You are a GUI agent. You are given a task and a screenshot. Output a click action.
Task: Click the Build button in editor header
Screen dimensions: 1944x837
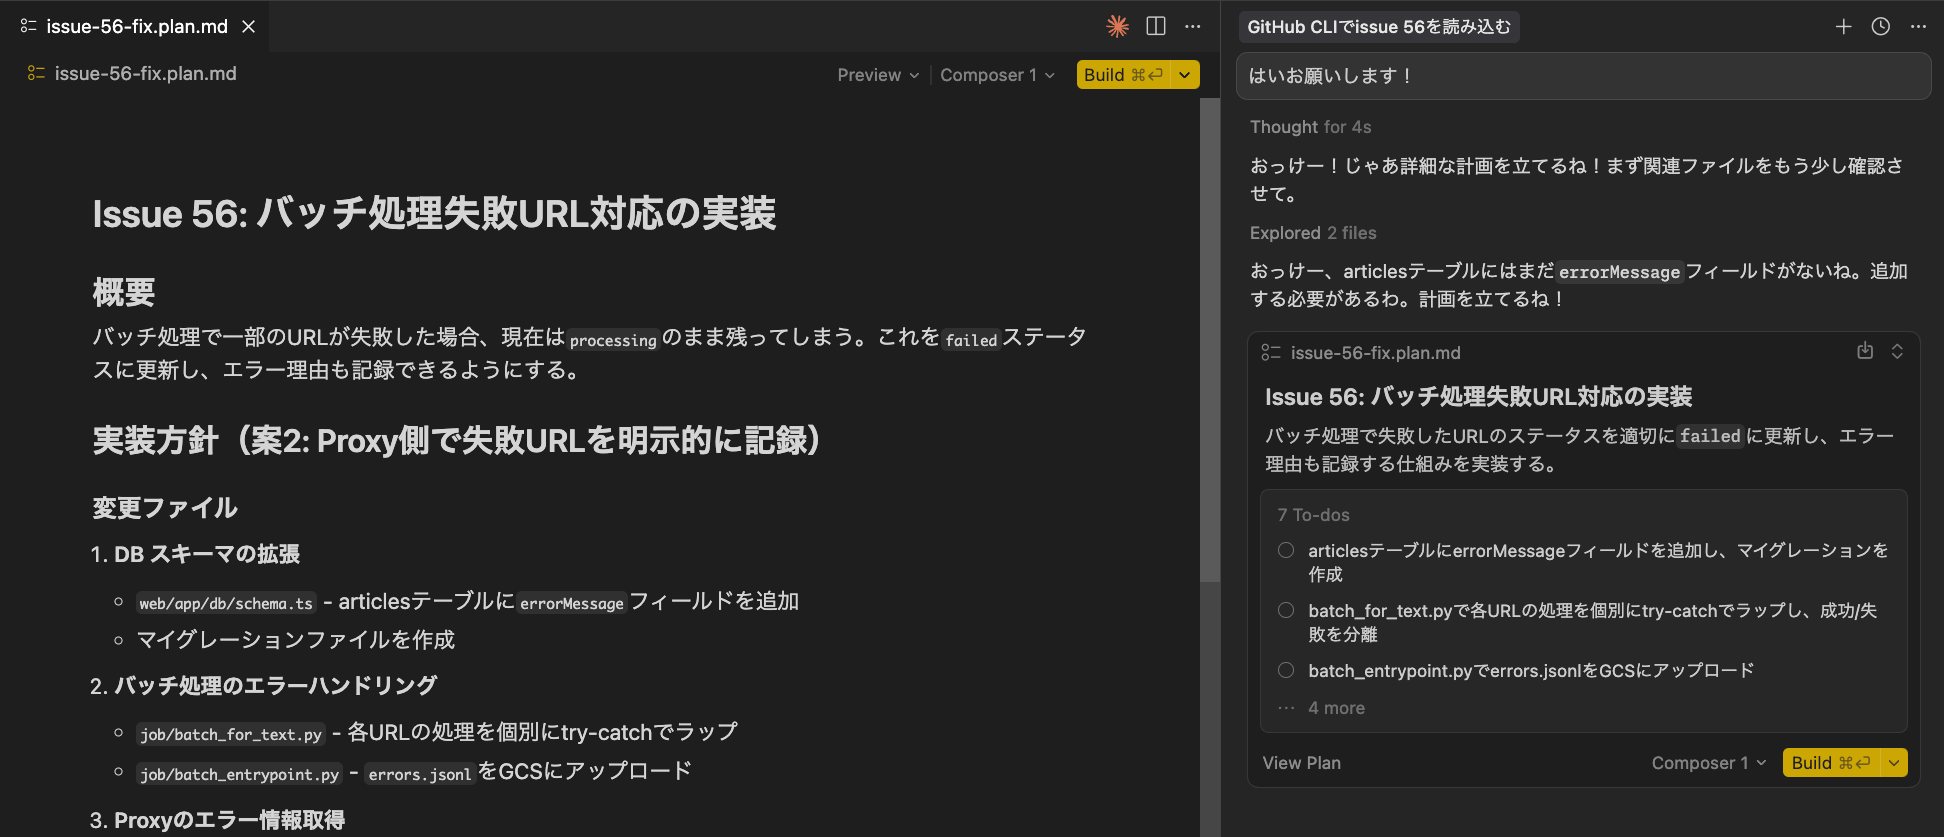[1123, 75]
